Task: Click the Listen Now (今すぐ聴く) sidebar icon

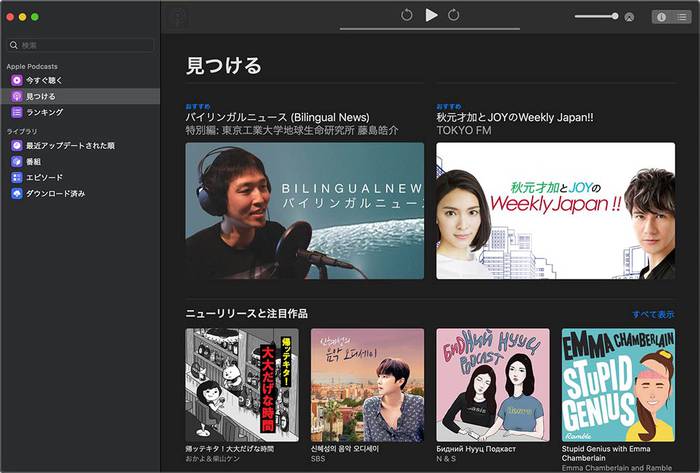Action: 17,80
